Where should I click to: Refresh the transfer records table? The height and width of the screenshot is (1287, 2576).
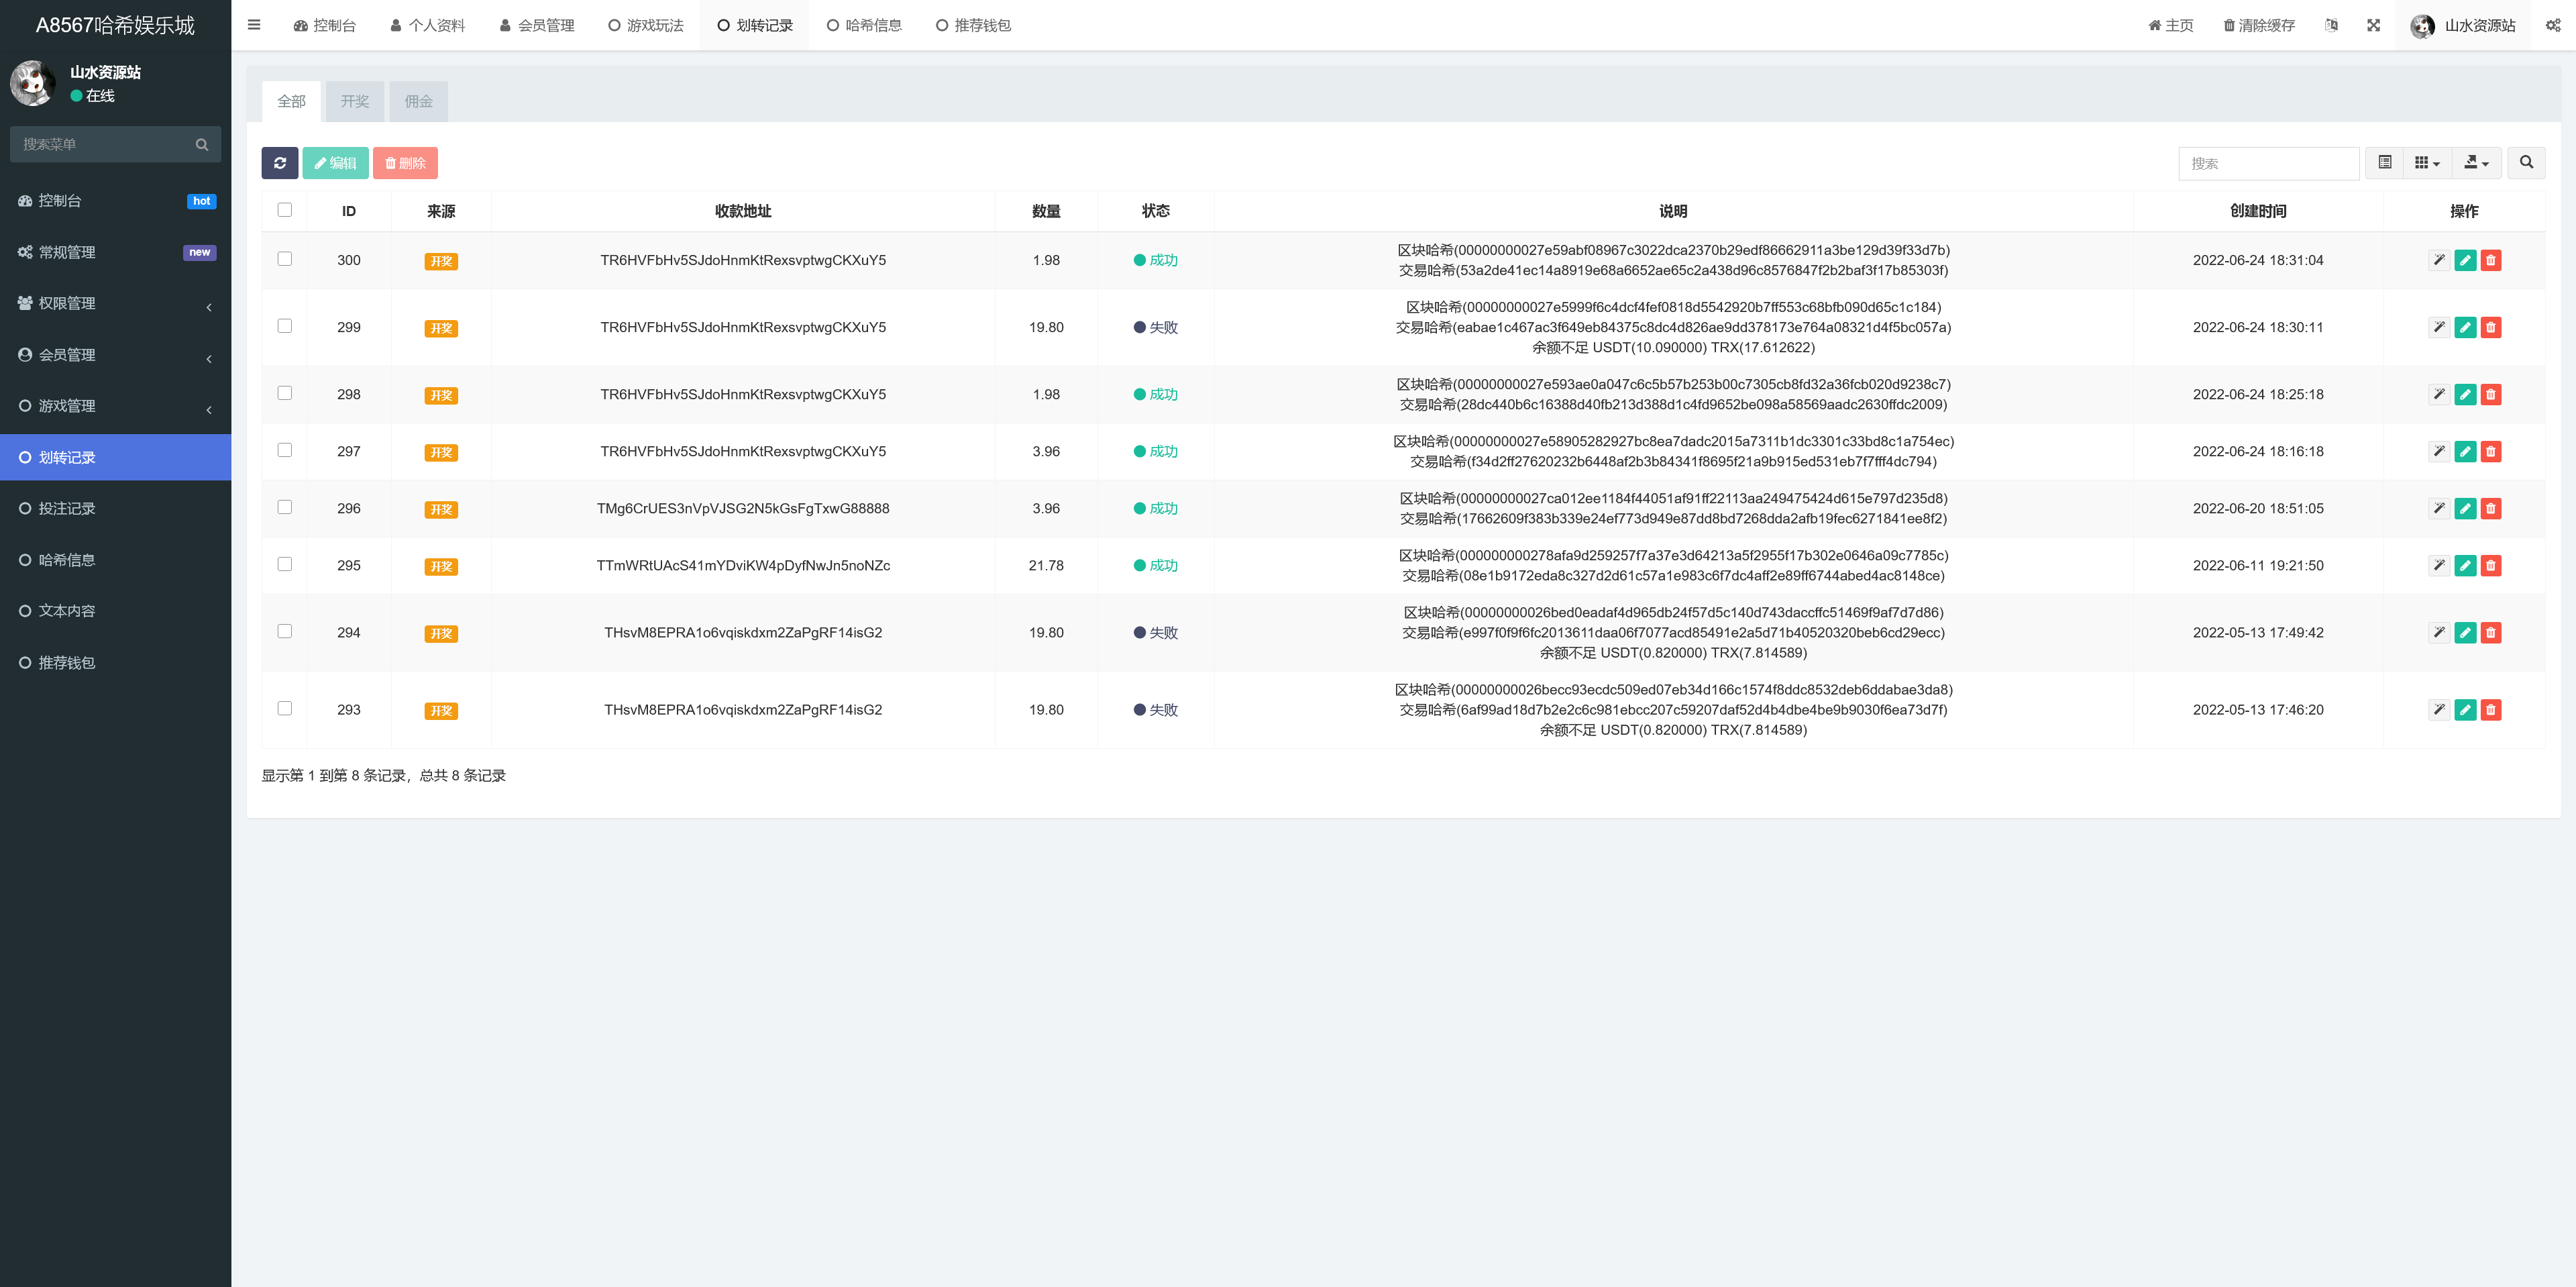pos(280,163)
